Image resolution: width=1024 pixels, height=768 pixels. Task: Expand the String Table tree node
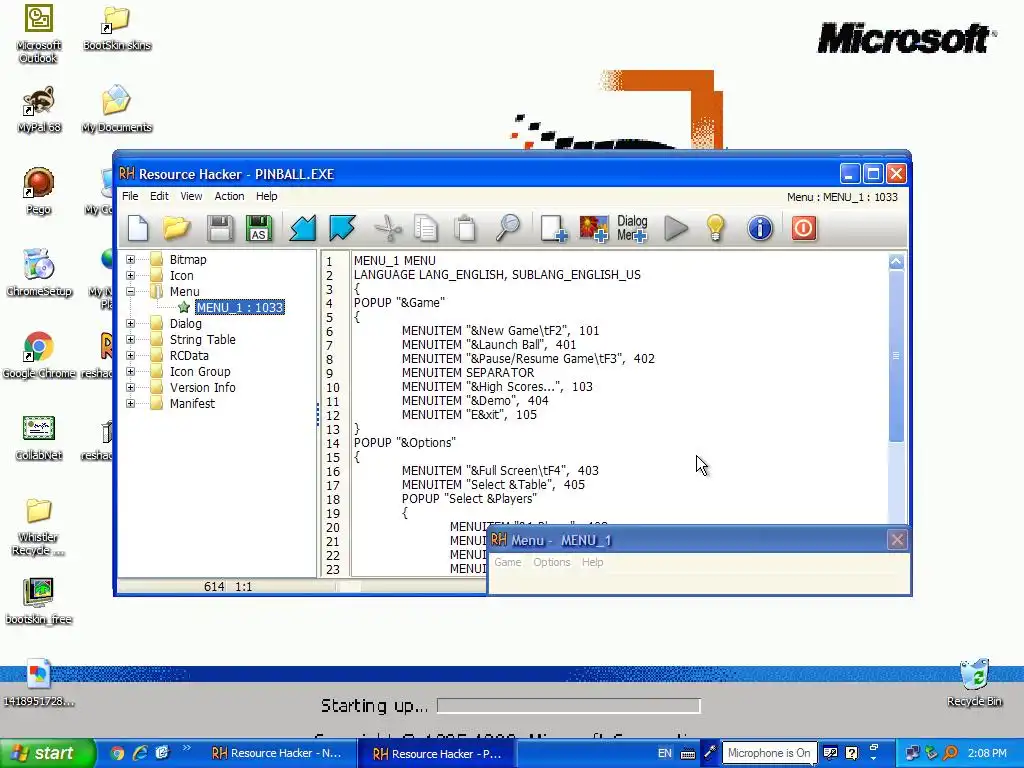pyautogui.click(x=131, y=340)
